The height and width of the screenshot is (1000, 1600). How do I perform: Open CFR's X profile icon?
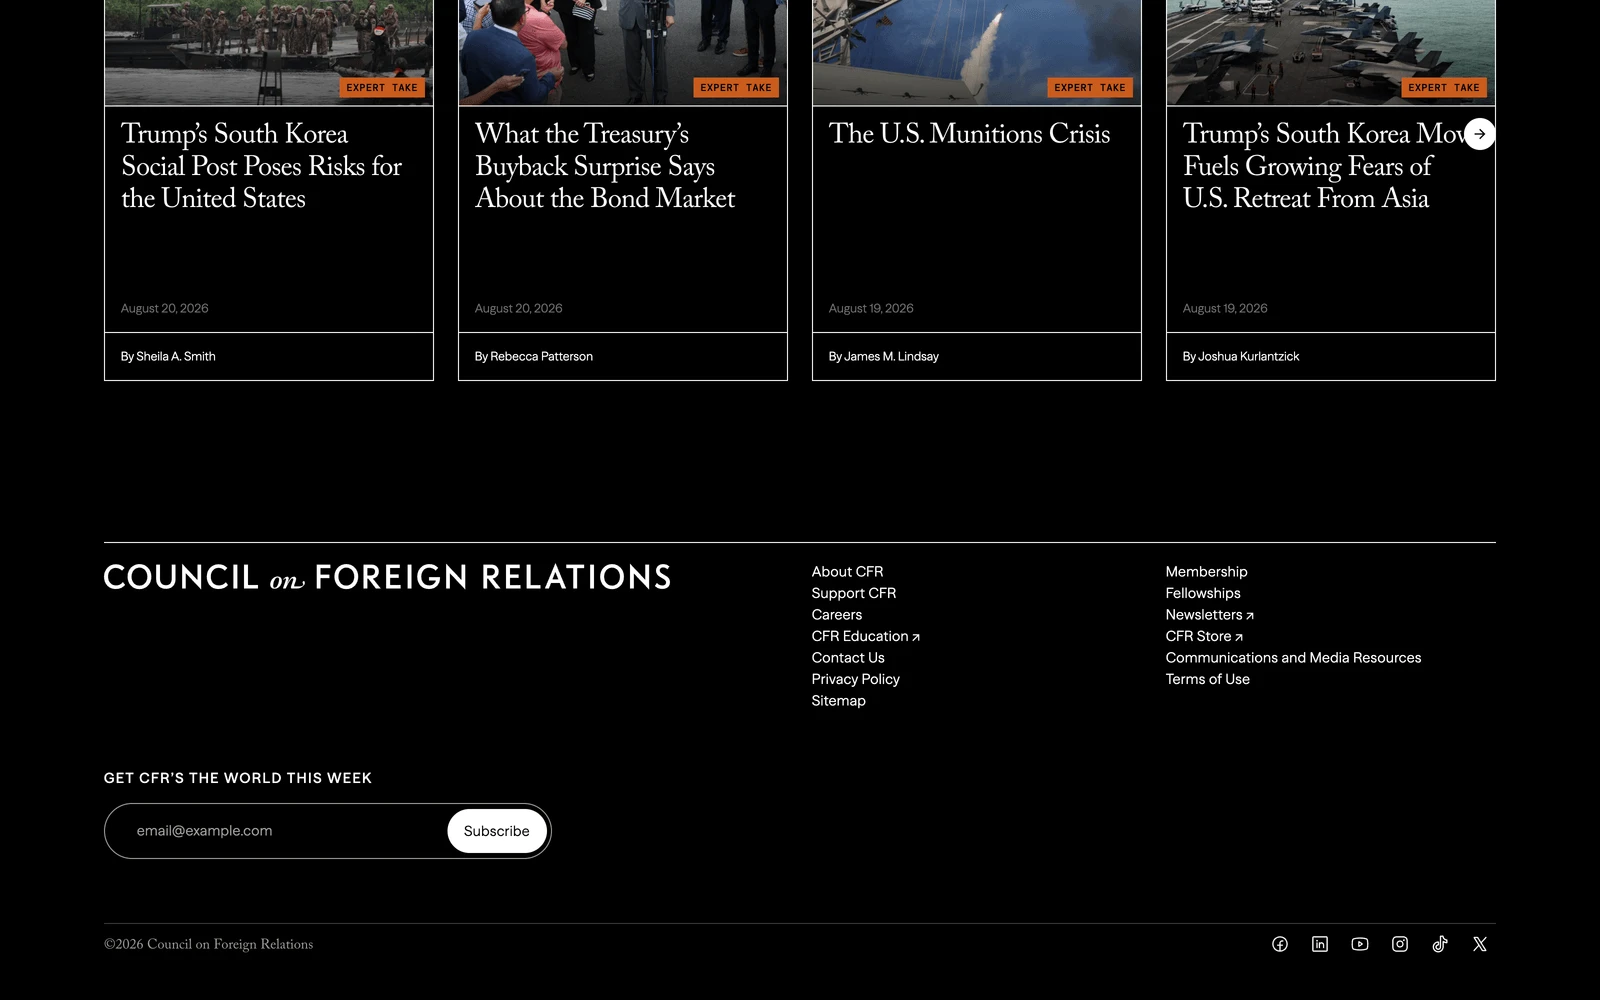tap(1480, 944)
